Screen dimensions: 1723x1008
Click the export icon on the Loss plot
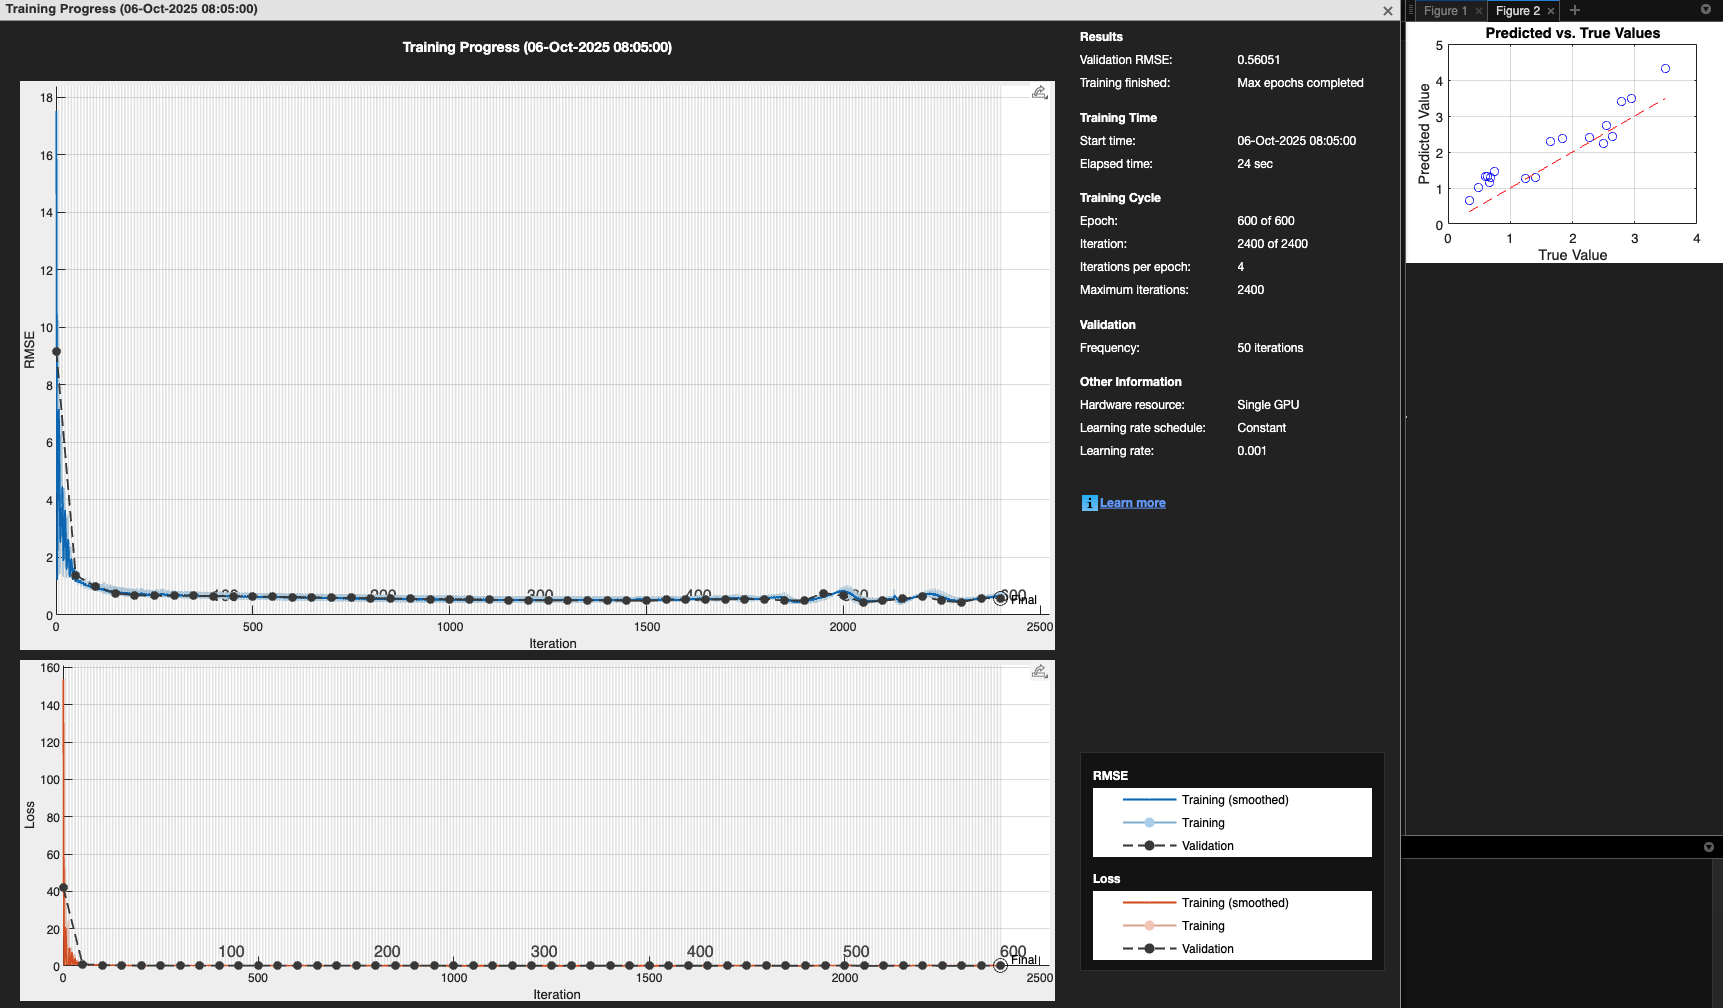click(1040, 671)
